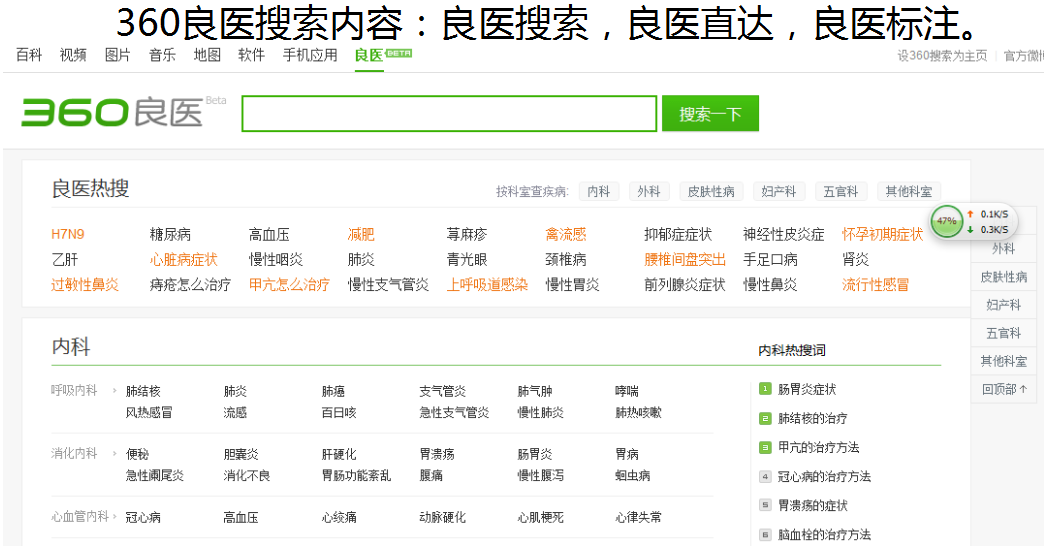Switch to the 图片 tab
The width and height of the screenshot is (1055, 558).
(118, 55)
